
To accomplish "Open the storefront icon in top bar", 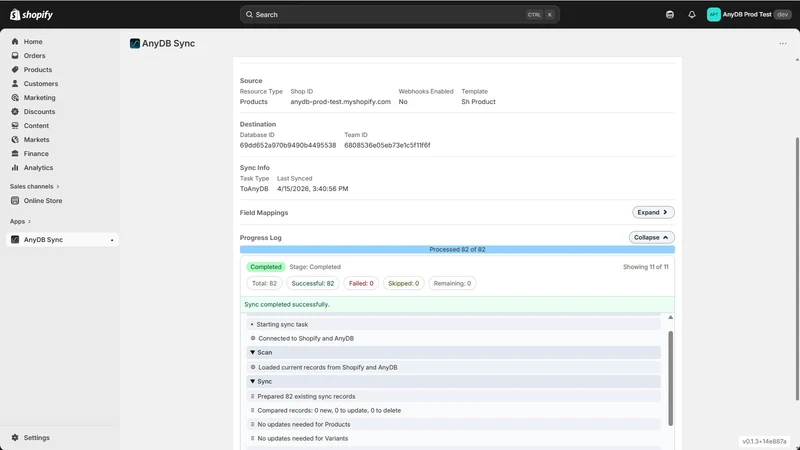I will point(670,14).
